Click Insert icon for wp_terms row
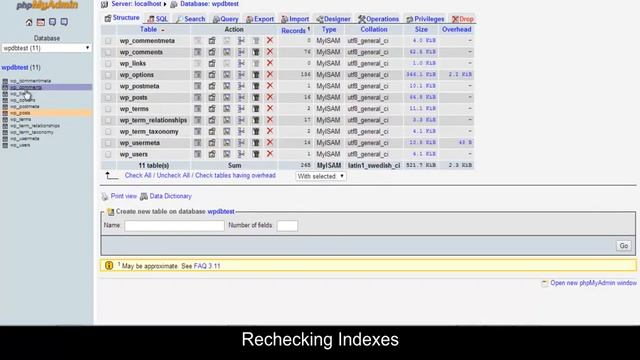Viewport: 640px width, 360px height. 241,109
